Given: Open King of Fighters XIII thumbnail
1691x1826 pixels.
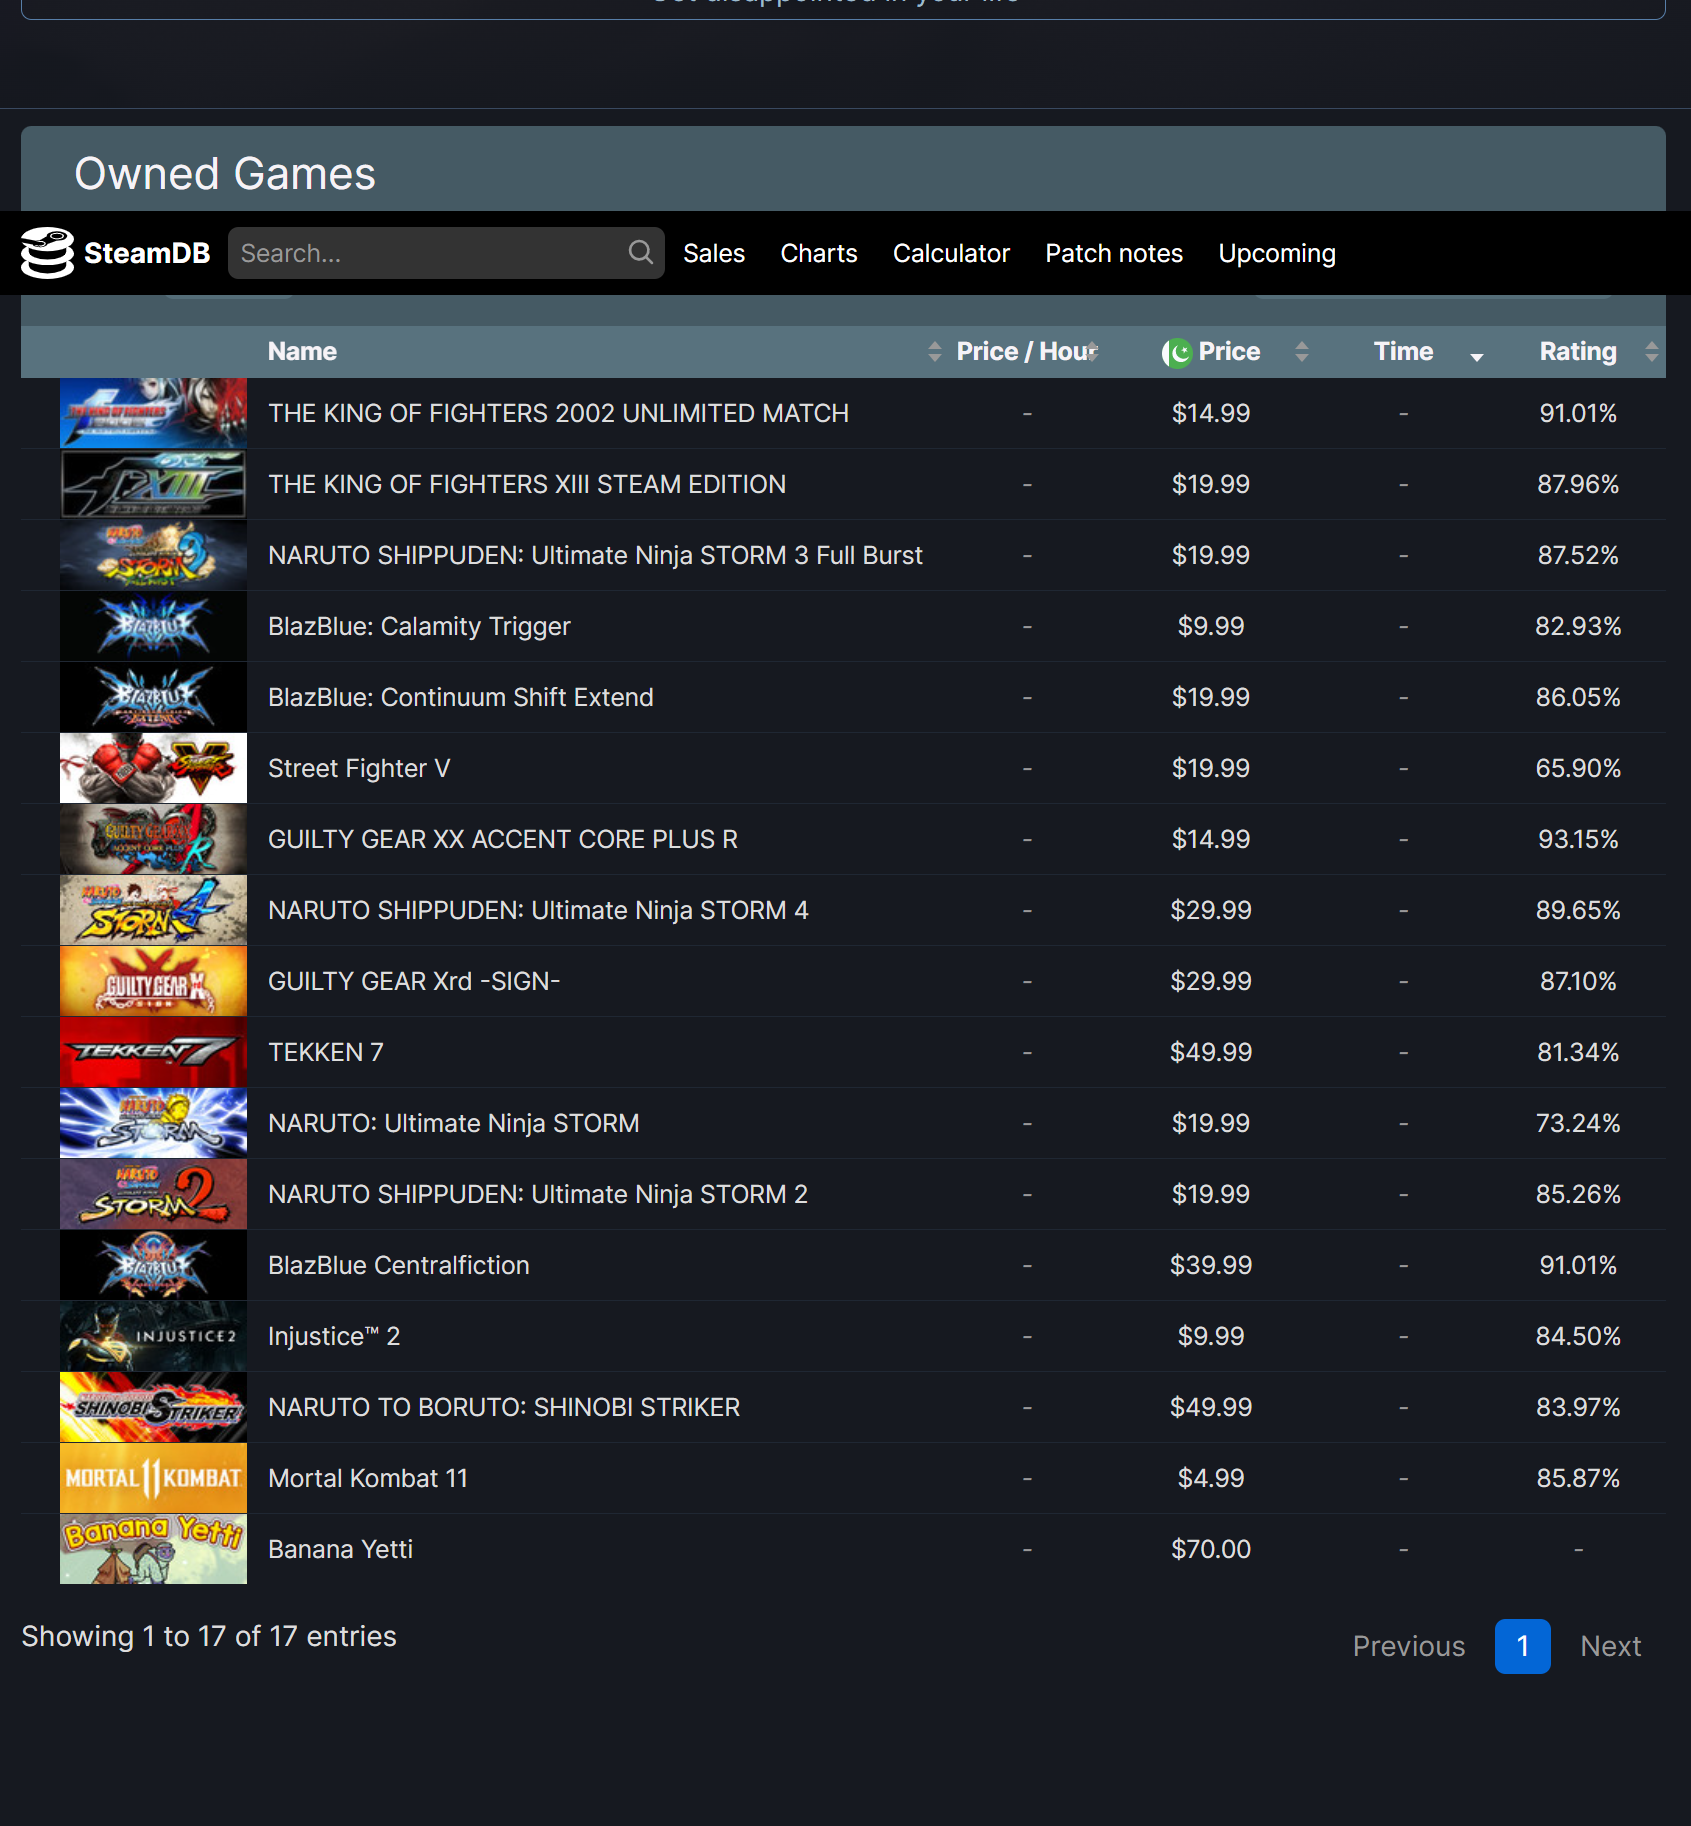Looking at the screenshot, I should pos(153,484).
